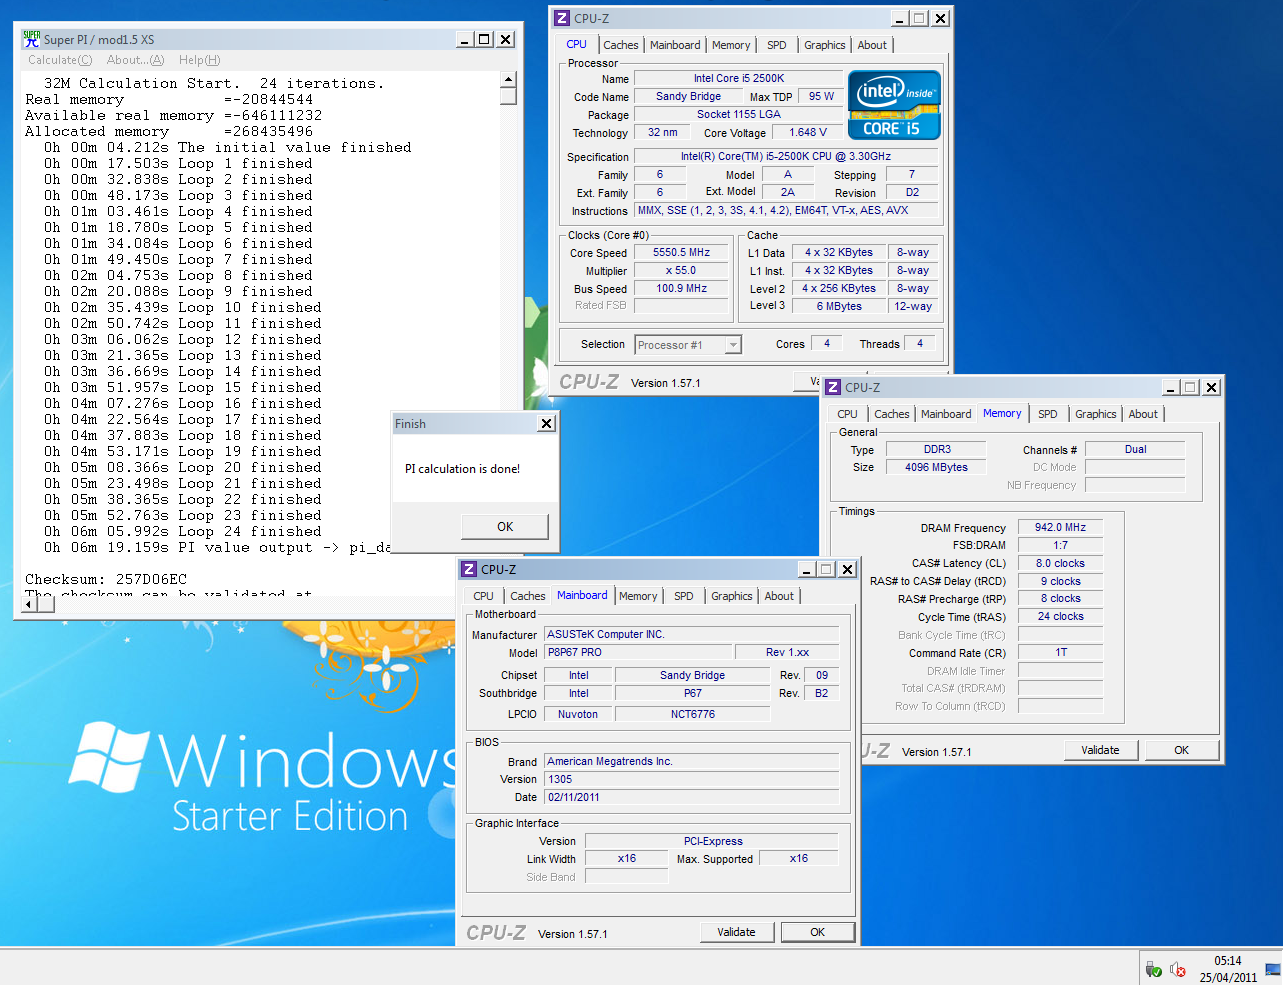
Task: Switch to the CPU tab in the Memory timings window
Action: (848, 414)
